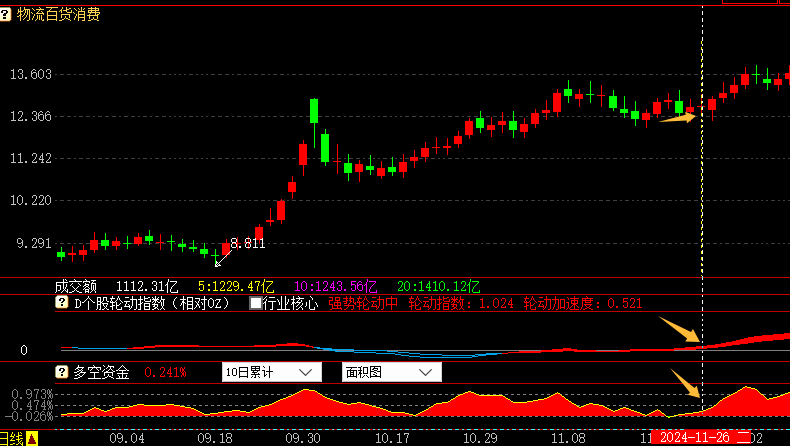Click the 日线 period tab
Viewport: 790px width, 446px height.
click(x=11, y=438)
